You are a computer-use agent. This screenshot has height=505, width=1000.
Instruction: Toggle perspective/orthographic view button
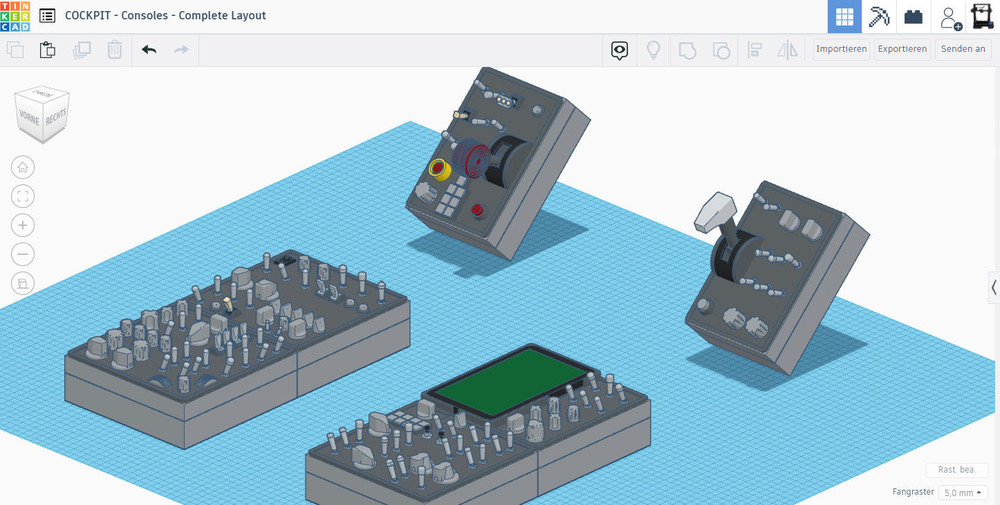[24, 283]
